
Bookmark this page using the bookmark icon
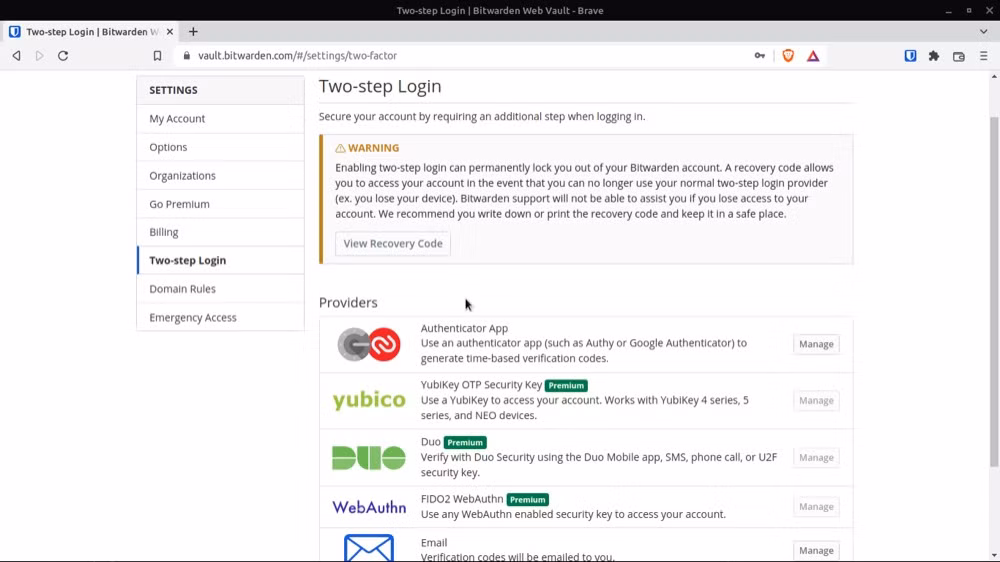click(x=158, y=56)
